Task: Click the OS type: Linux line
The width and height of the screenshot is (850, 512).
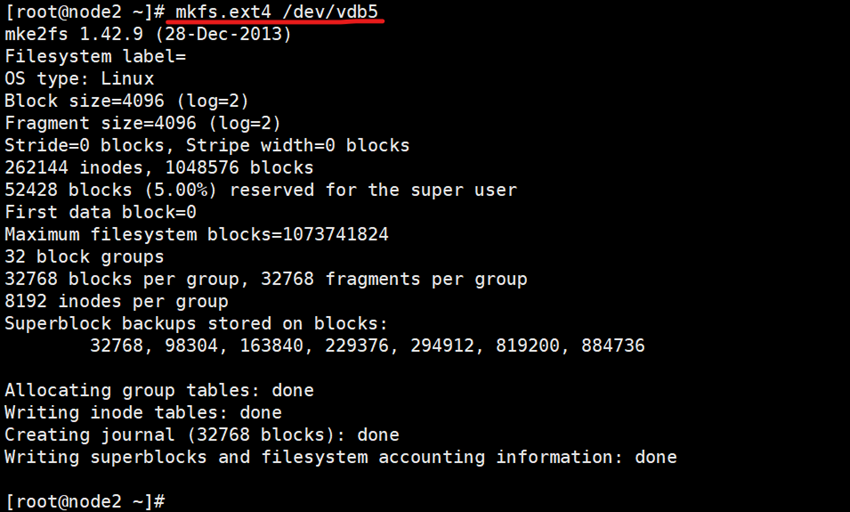Action: click(x=79, y=78)
